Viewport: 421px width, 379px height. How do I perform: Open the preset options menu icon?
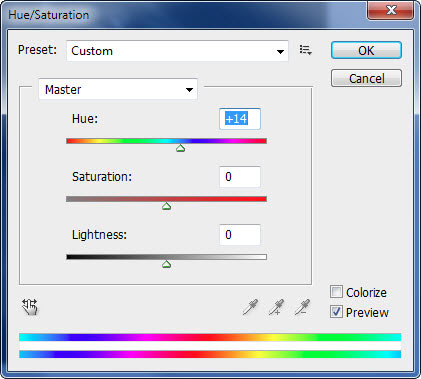point(305,50)
